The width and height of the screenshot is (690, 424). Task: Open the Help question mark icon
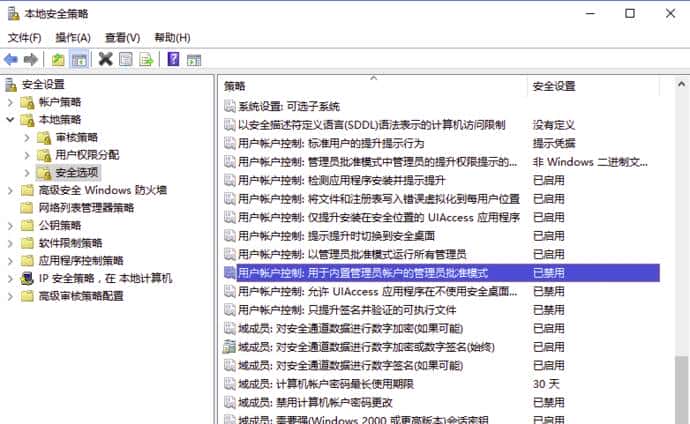(x=173, y=59)
